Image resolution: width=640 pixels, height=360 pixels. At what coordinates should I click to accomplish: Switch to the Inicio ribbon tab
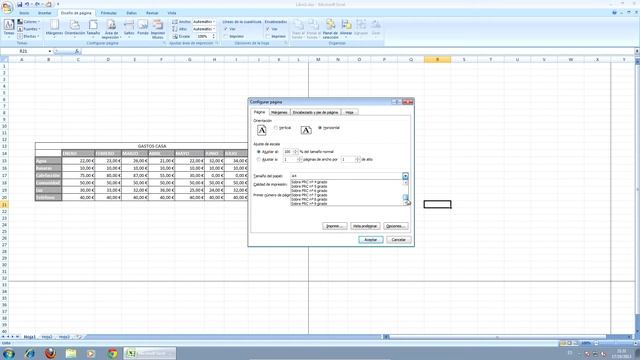coord(24,13)
